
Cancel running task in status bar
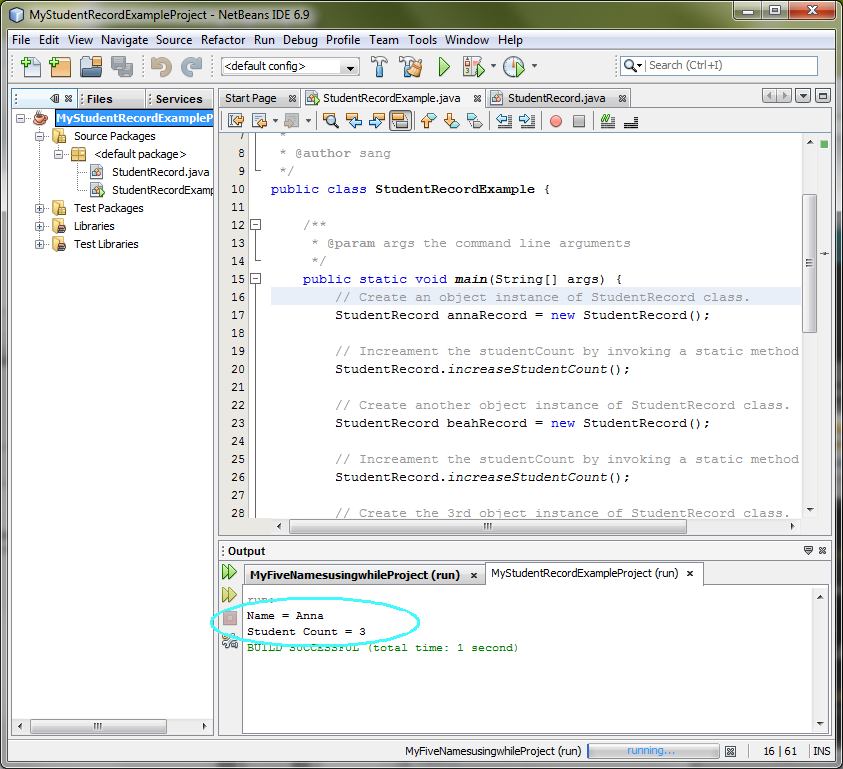730,751
